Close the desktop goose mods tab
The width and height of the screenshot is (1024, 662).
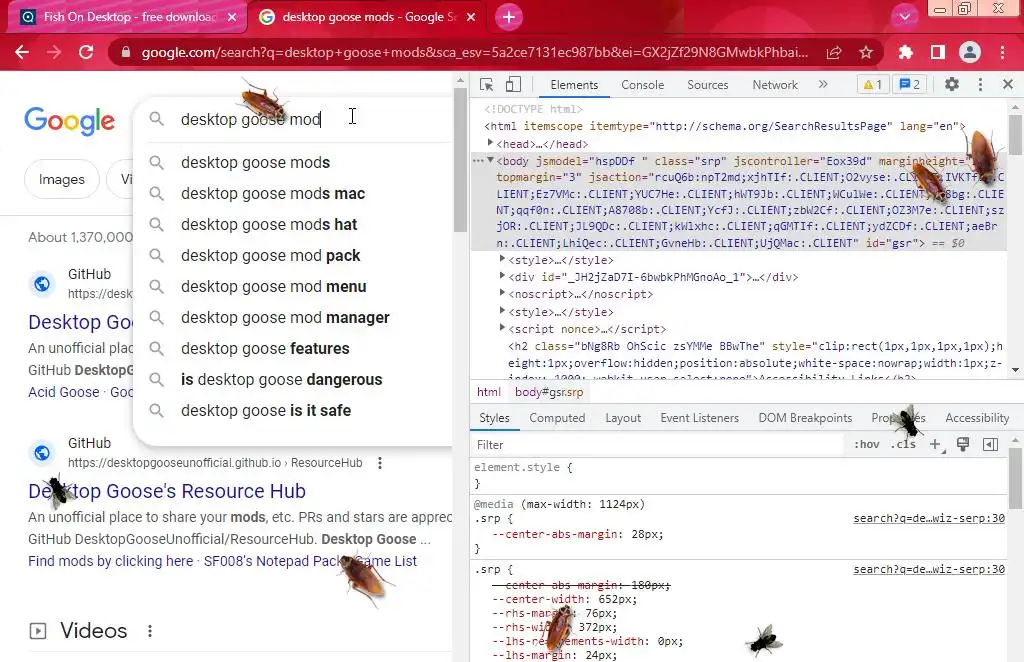coord(471,18)
